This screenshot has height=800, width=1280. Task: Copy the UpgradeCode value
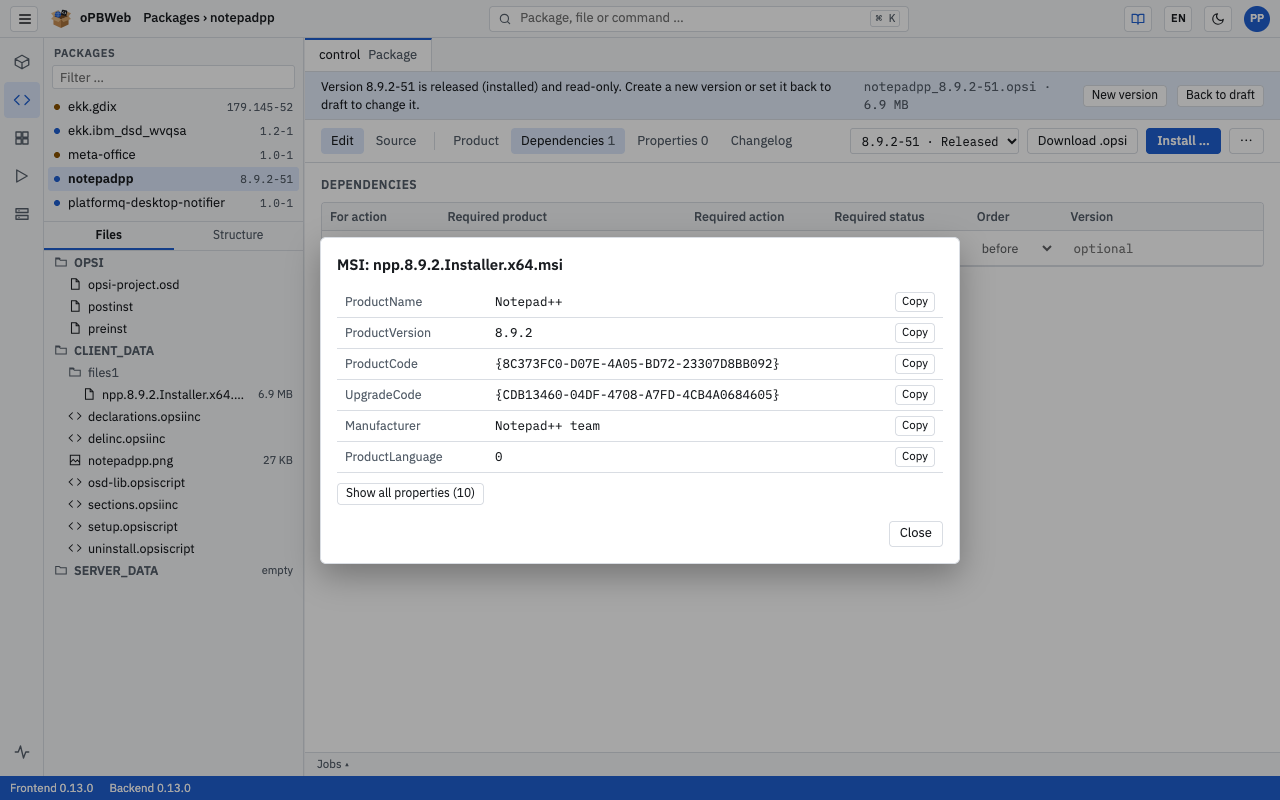915,394
